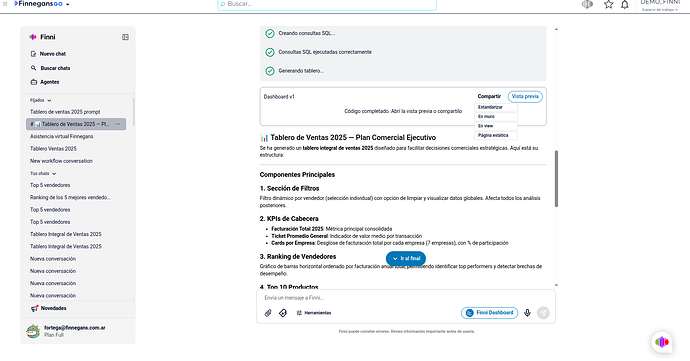
Task: Open New workflow conversation chat
Action: pyautogui.click(x=61, y=161)
